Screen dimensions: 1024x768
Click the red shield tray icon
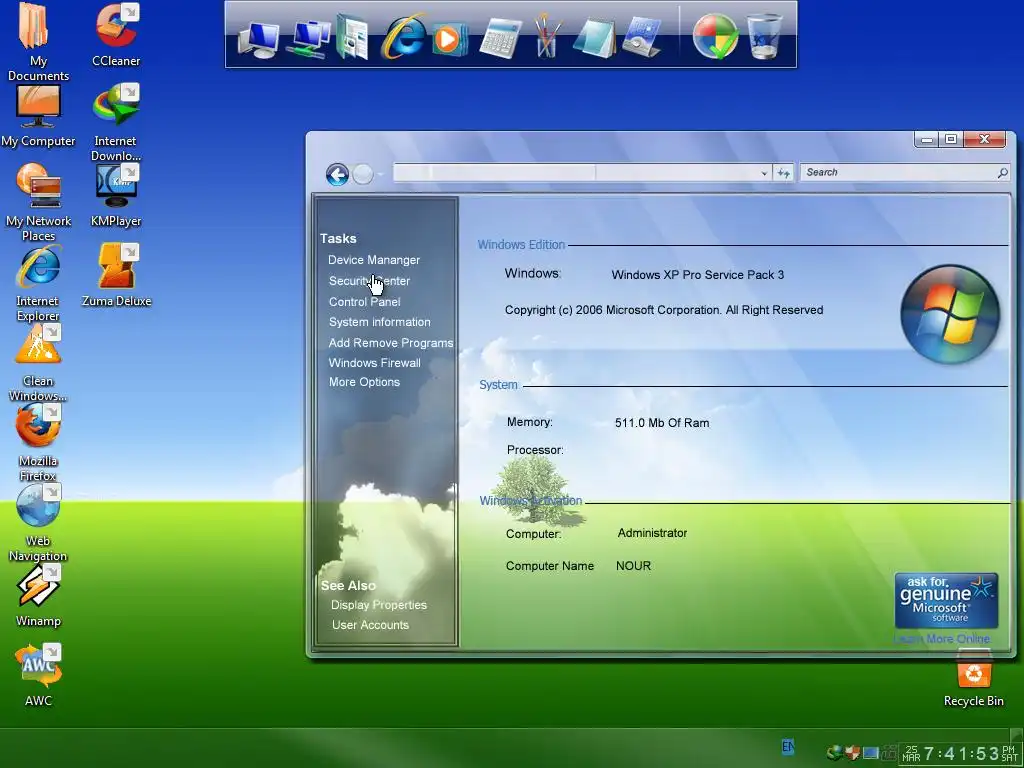pos(852,753)
